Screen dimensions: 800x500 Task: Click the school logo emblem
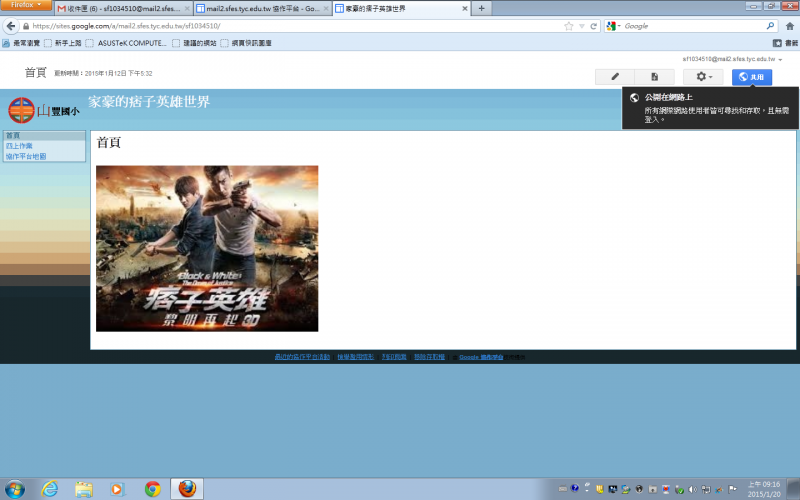pyautogui.click(x=21, y=110)
